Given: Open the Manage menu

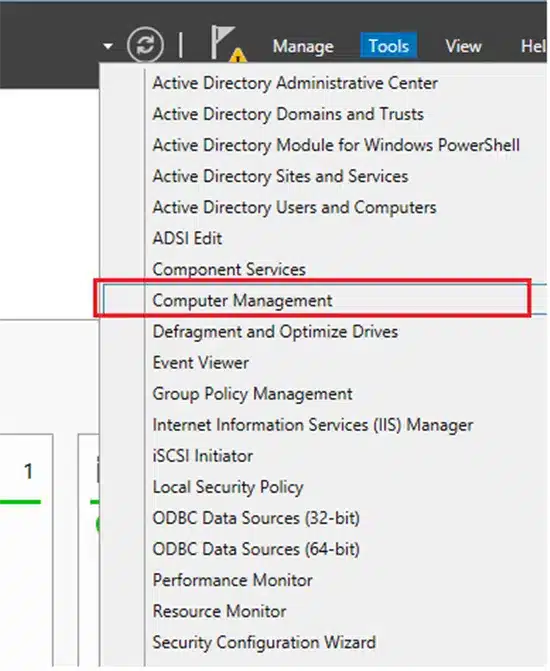Looking at the screenshot, I should coord(303,46).
